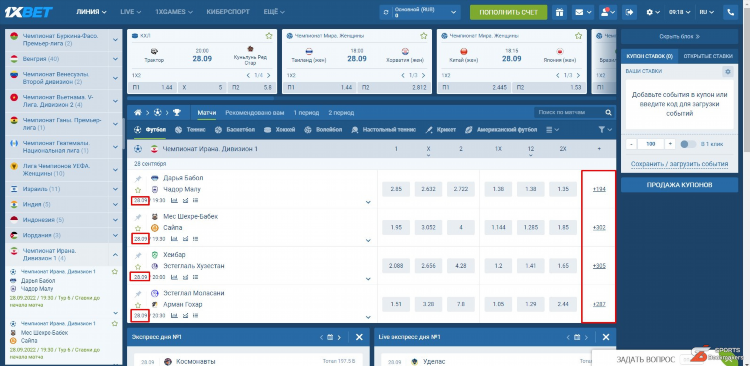750x366 pixels.
Task: Pin the Мес Шехре-Бабек match
Action: [x=138, y=217]
